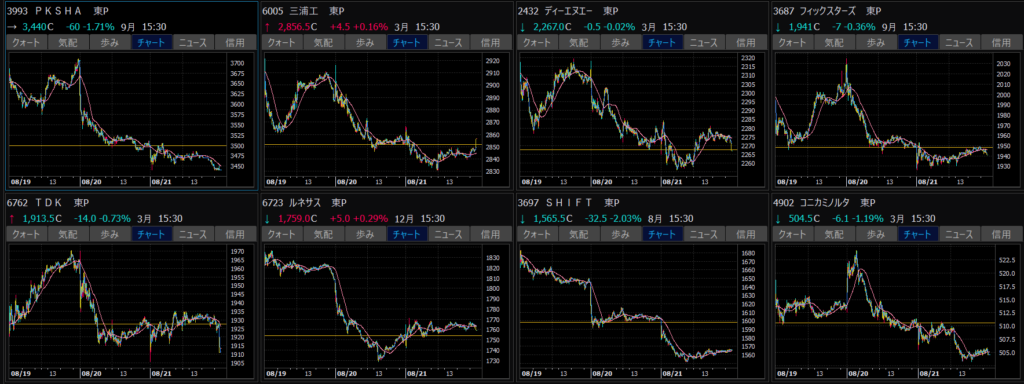Click the right arrow beside PKSHA price

[11, 27]
